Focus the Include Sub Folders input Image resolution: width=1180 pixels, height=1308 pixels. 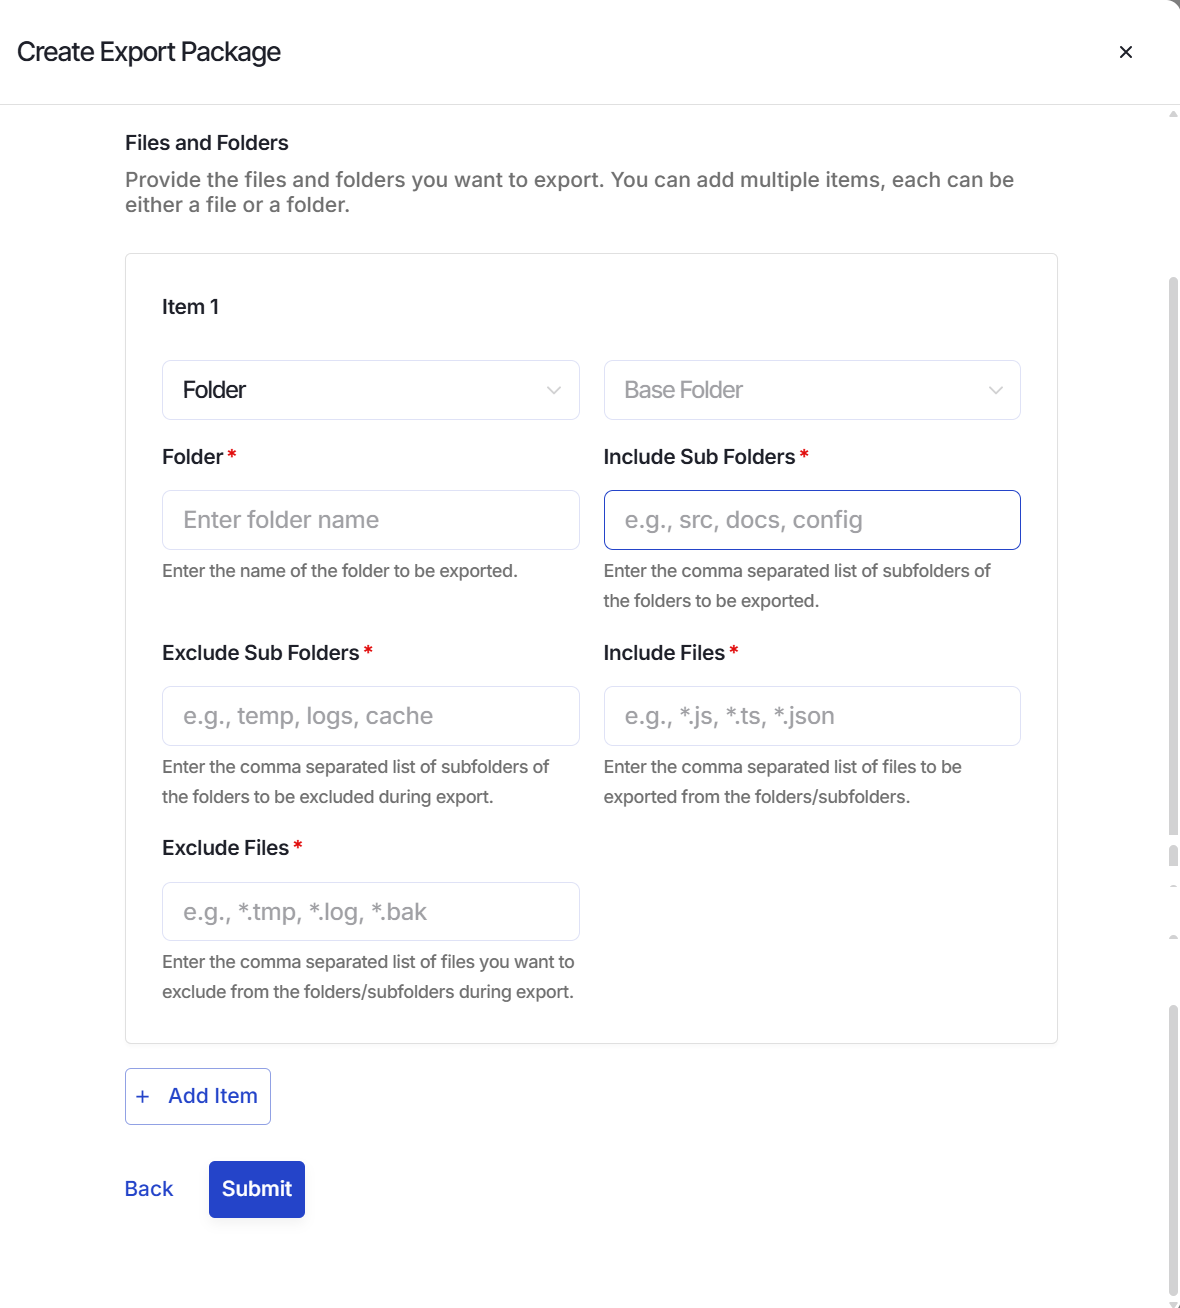tap(812, 520)
